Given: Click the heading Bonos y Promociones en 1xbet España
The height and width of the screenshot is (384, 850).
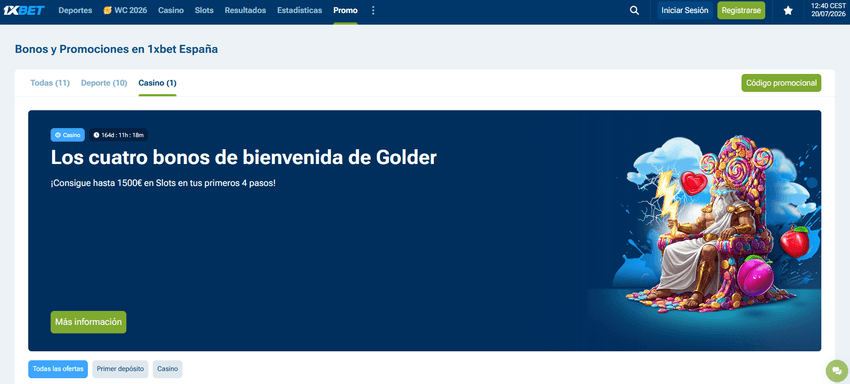Looking at the screenshot, I should [117, 49].
